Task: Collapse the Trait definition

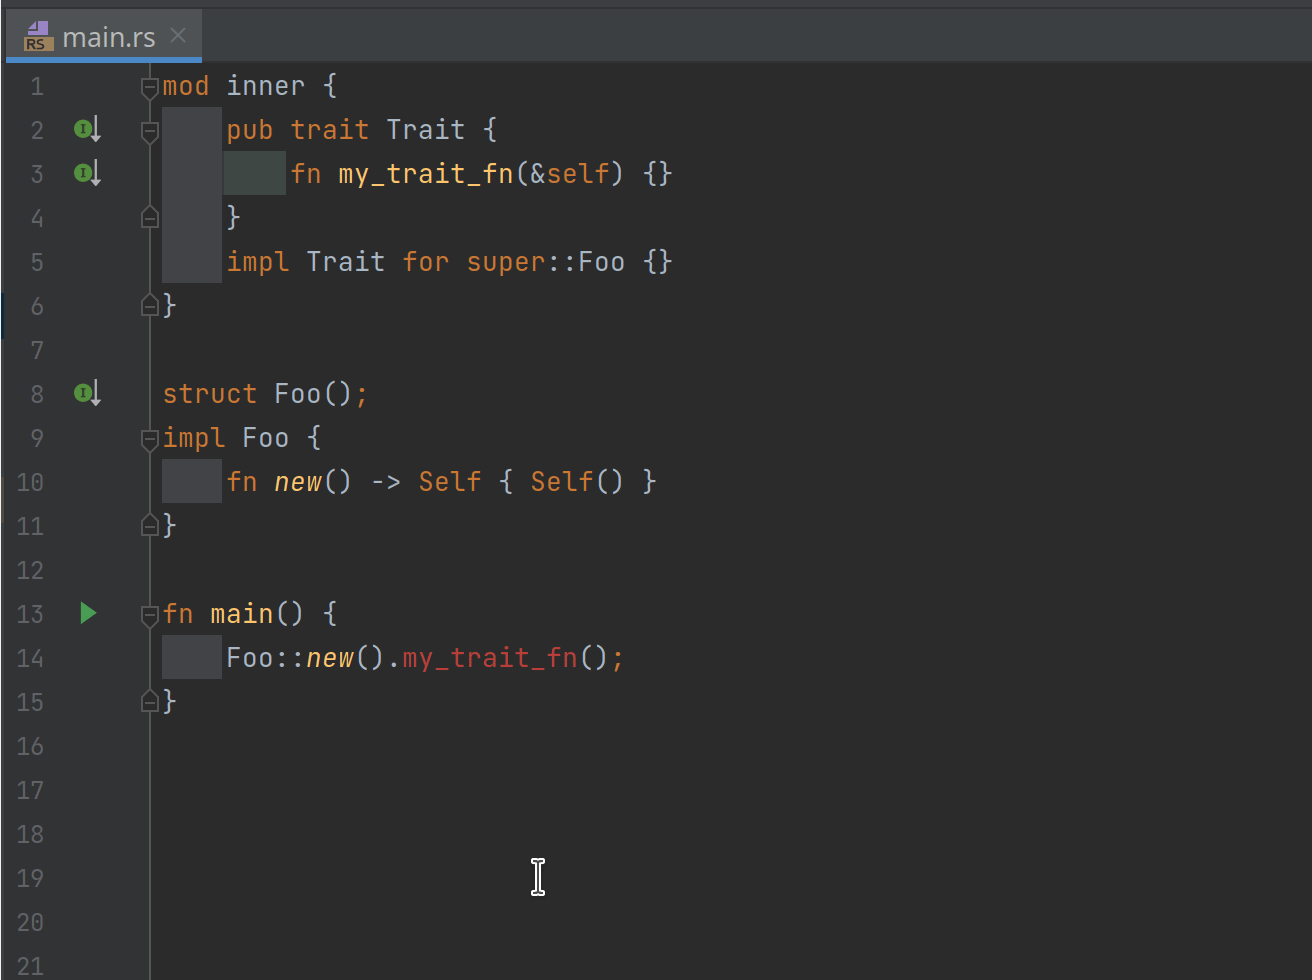Action: 148,129
